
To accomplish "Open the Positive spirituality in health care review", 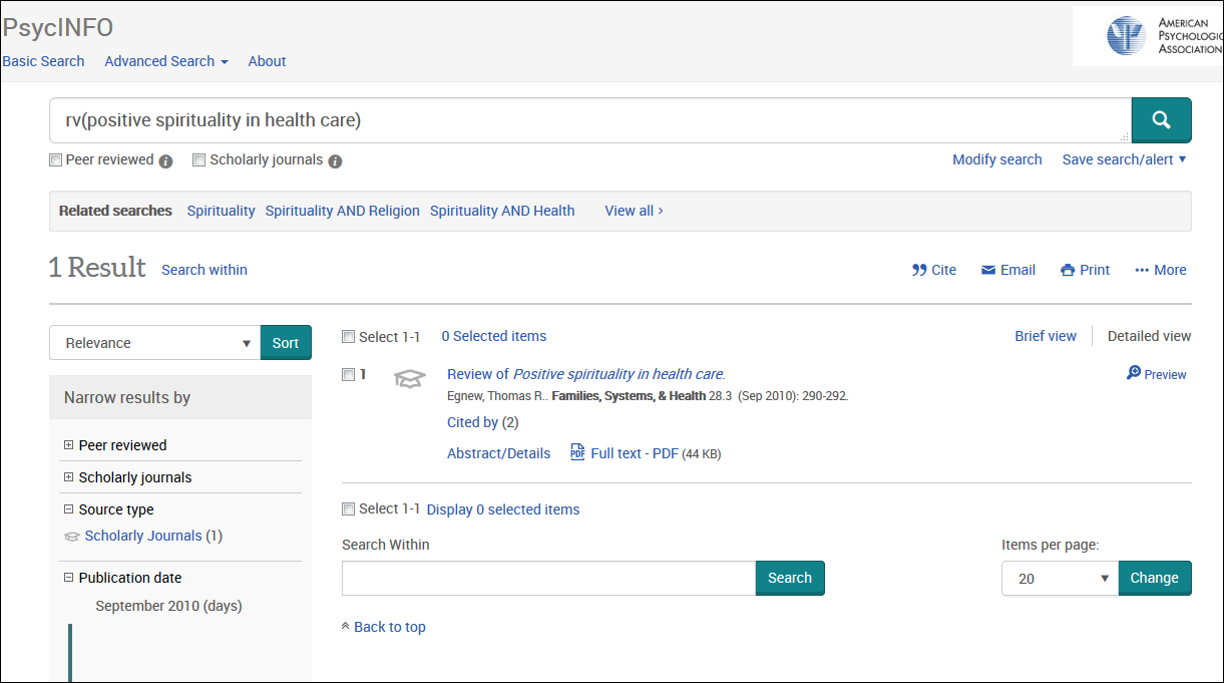I will pos(586,374).
